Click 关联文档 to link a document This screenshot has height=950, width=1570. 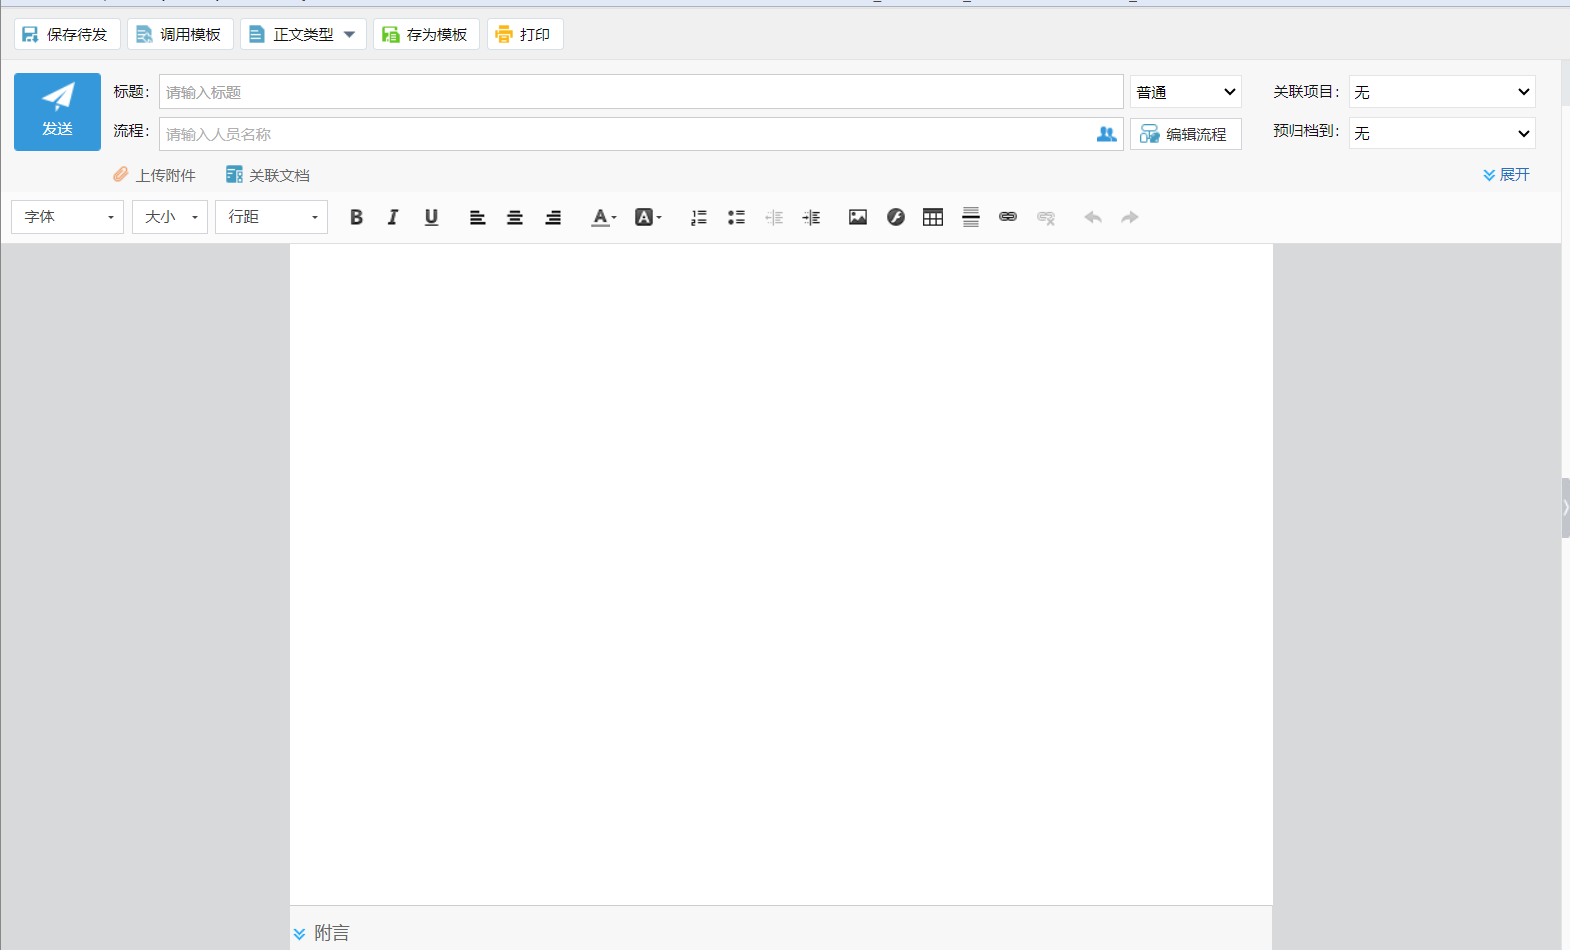pyautogui.click(x=268, y=175)
